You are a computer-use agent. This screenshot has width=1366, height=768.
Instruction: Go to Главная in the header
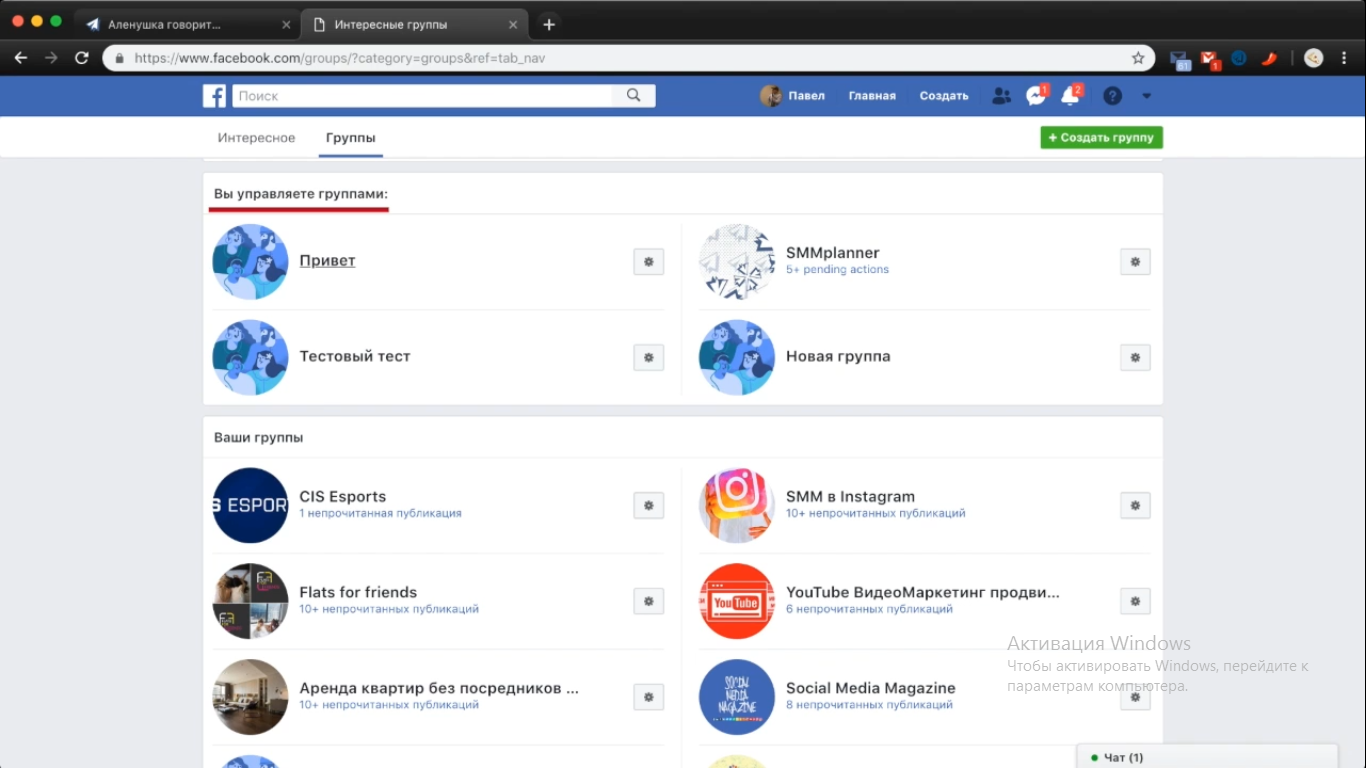872,96
